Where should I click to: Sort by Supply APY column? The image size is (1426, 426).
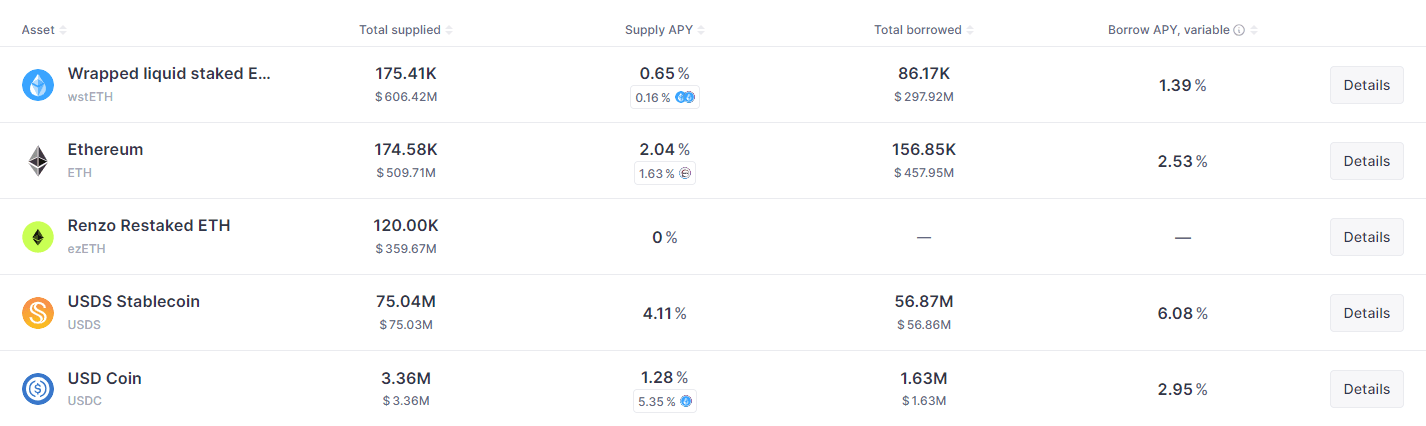664,30
